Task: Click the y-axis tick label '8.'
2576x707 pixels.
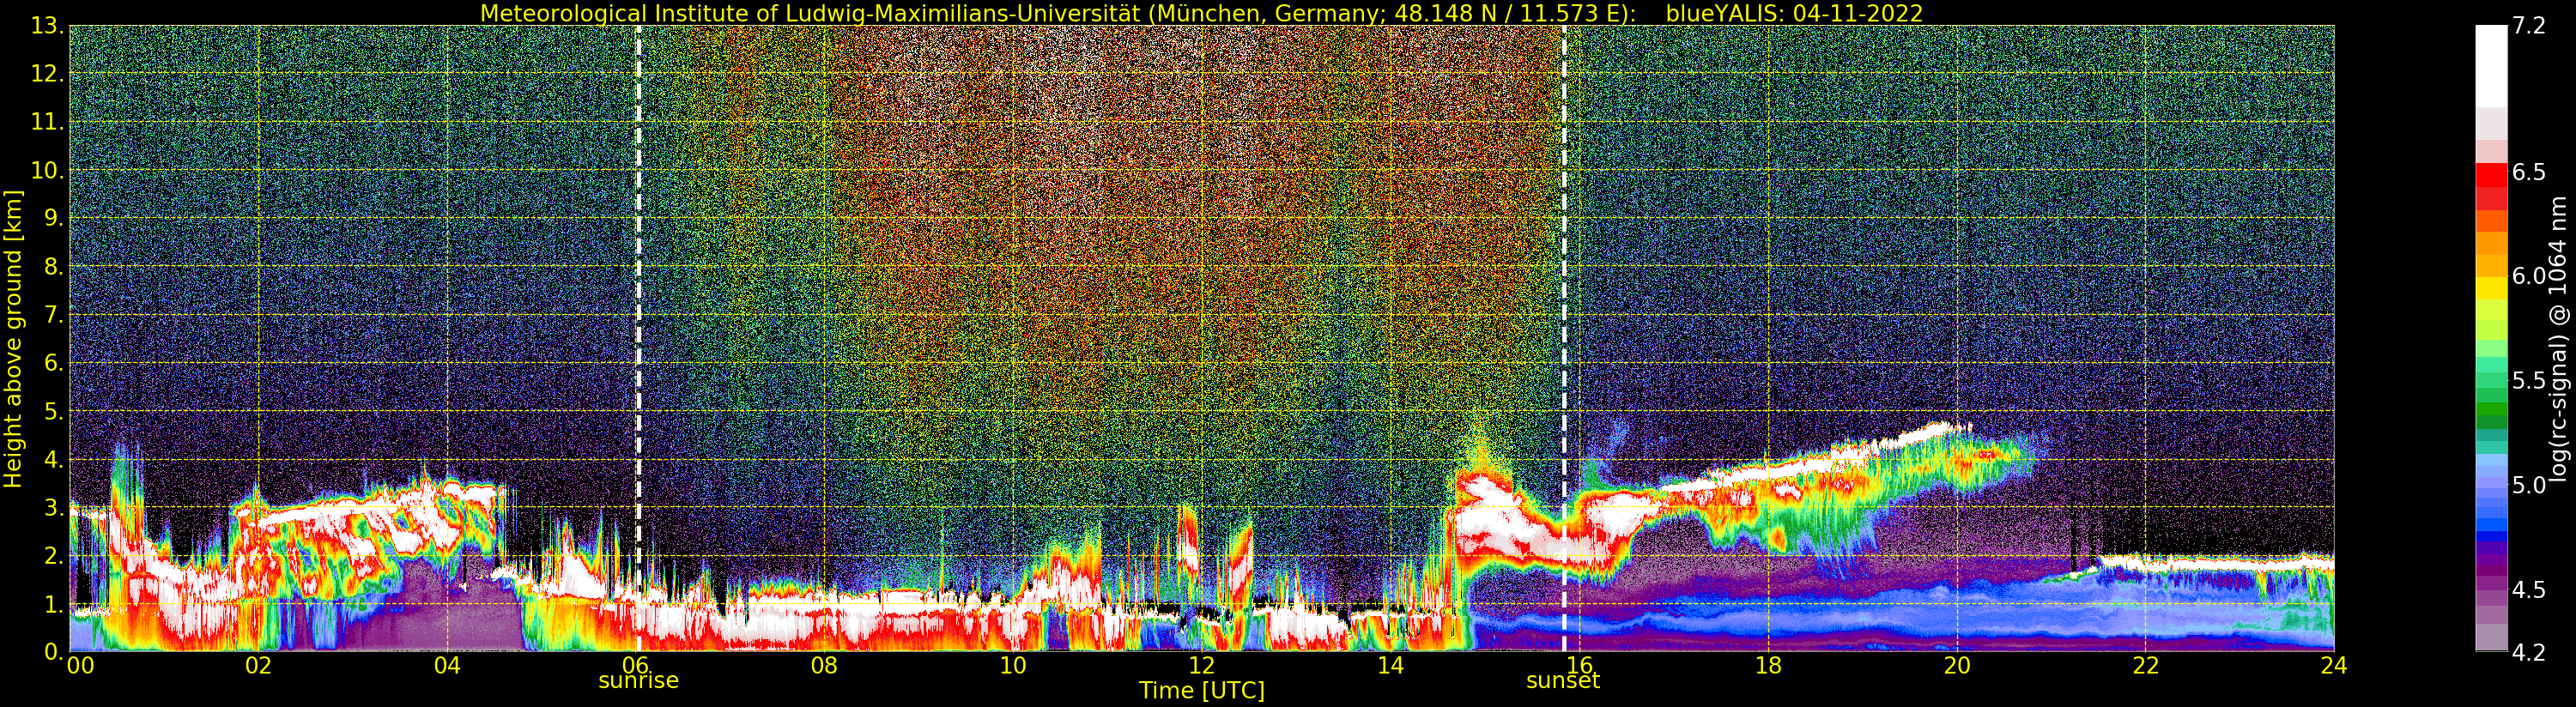Action: (x=53, y=267)
